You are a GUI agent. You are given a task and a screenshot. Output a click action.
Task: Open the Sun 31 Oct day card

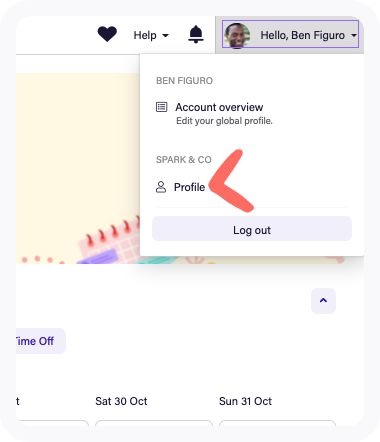pyautogui.click(x=277, y=423)
